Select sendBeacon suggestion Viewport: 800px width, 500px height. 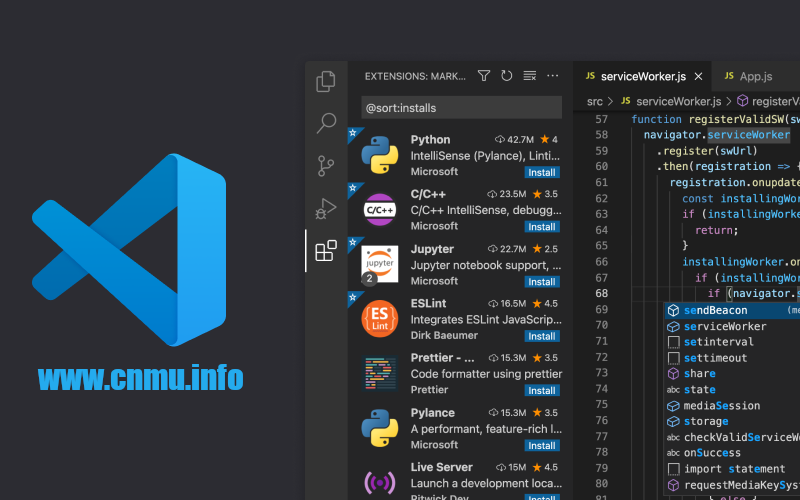click(x=732, y=310)
